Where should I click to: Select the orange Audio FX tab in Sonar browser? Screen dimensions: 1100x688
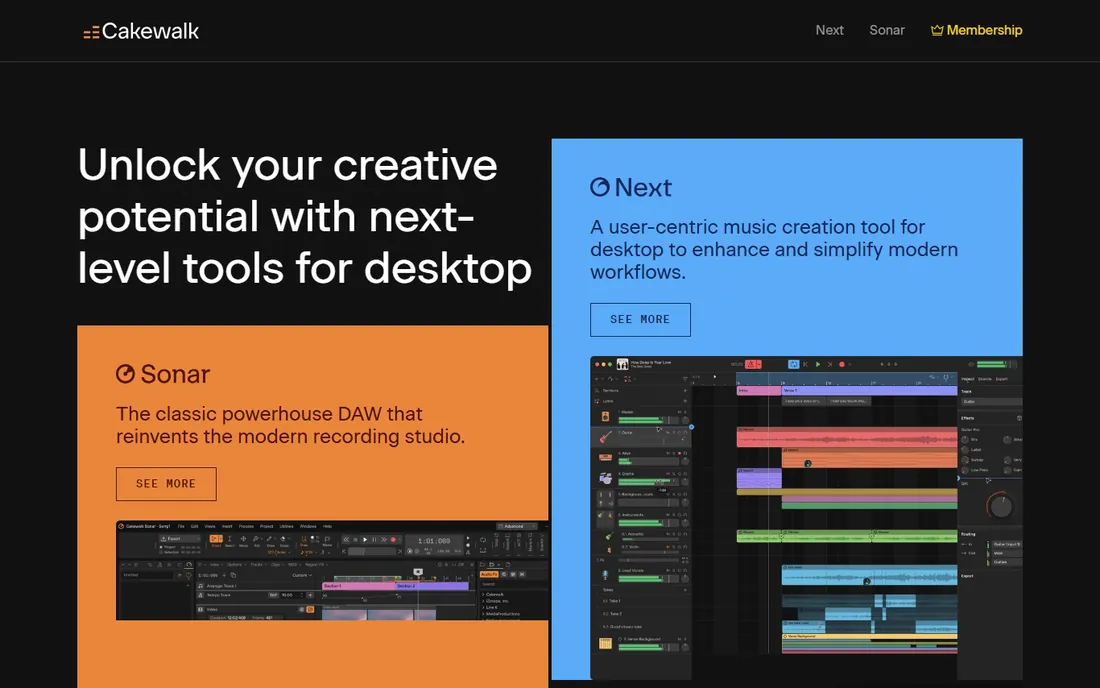pos(489,574)
